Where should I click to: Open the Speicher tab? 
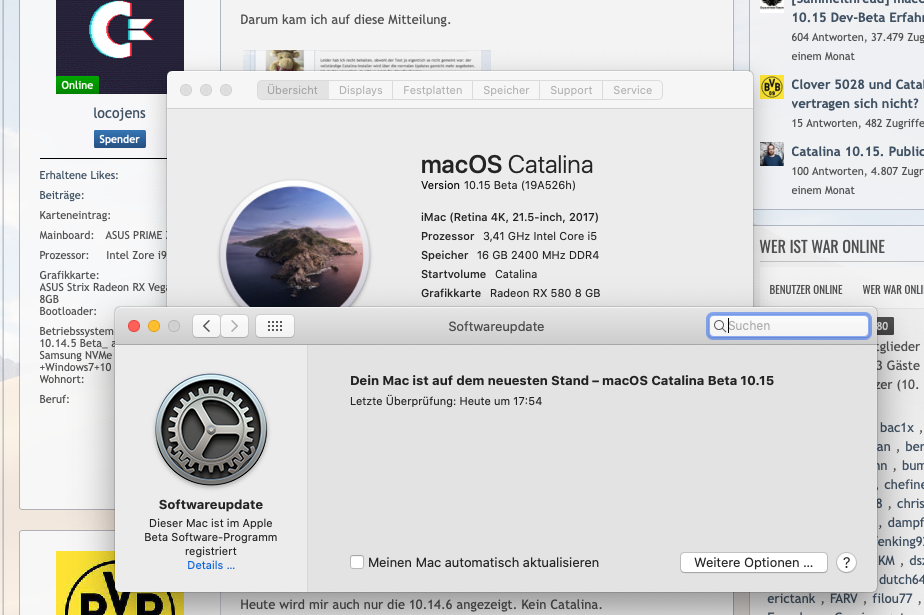[x=506, y=90]
